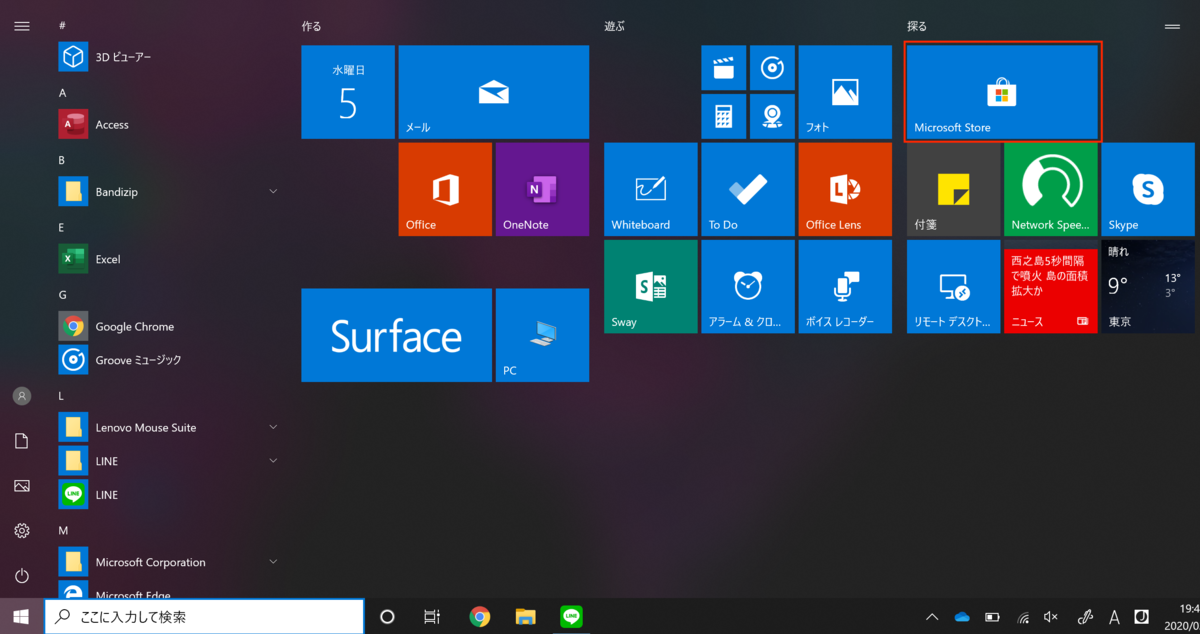Screen dimensions: 1200x634
Task: Click the letter heading A in app list
Action: [x=63, y=93]
